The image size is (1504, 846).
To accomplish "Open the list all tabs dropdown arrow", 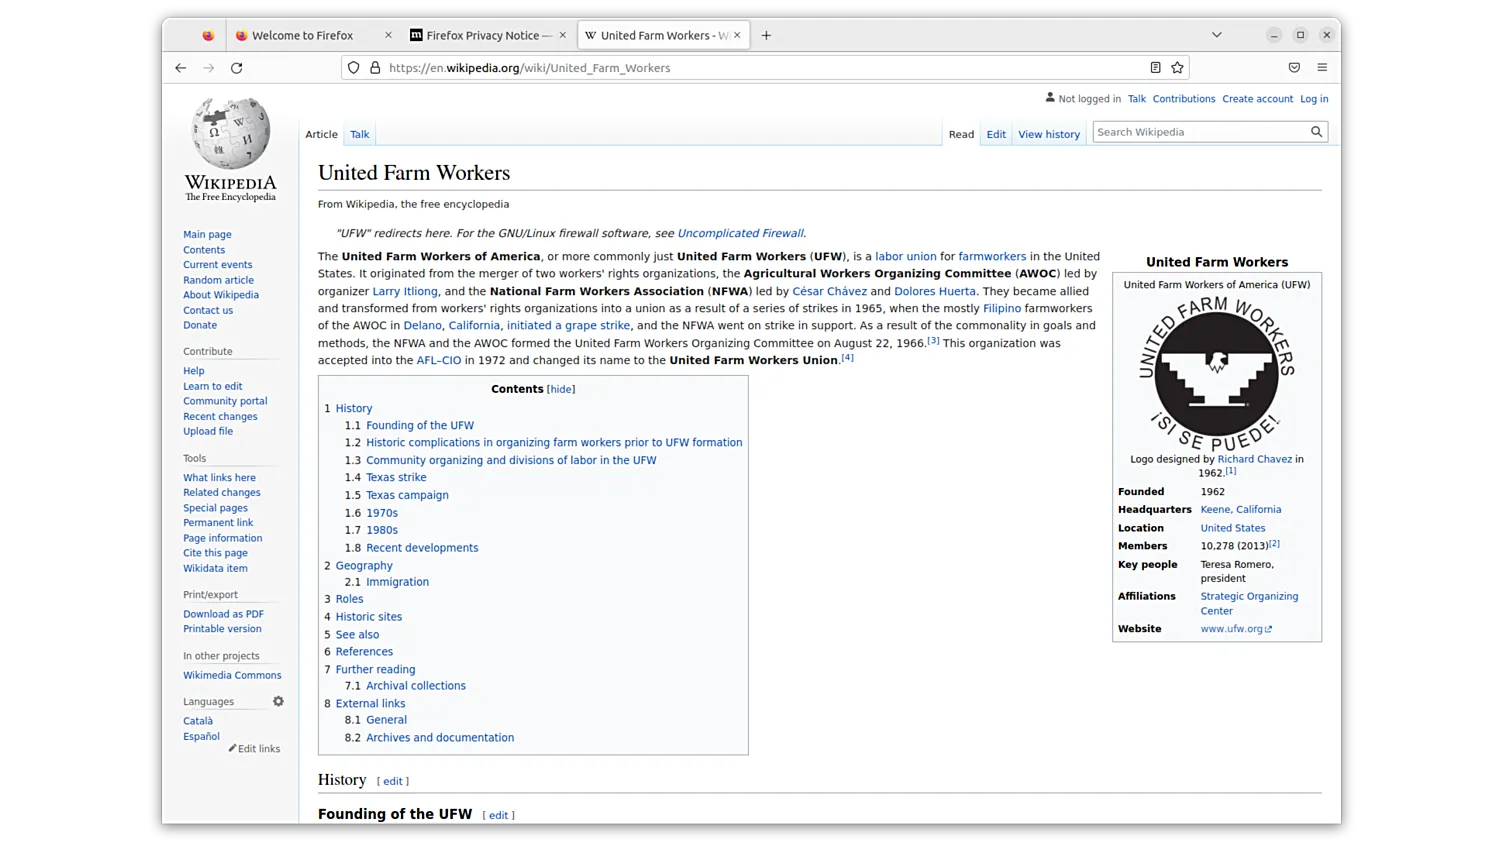I will coord(1217,35).
